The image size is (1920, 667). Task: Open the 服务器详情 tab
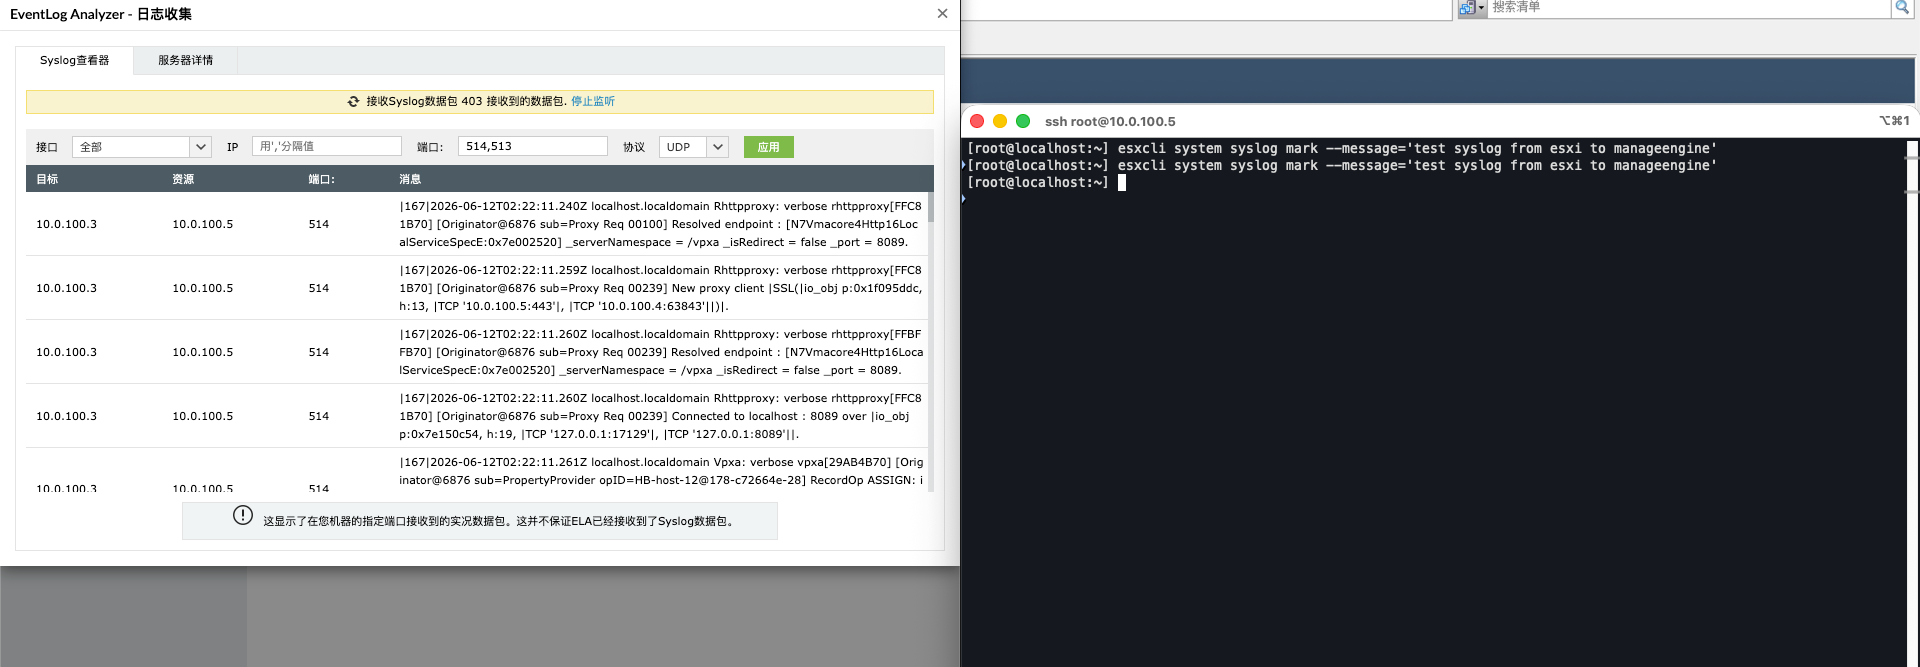pos(185,60)
